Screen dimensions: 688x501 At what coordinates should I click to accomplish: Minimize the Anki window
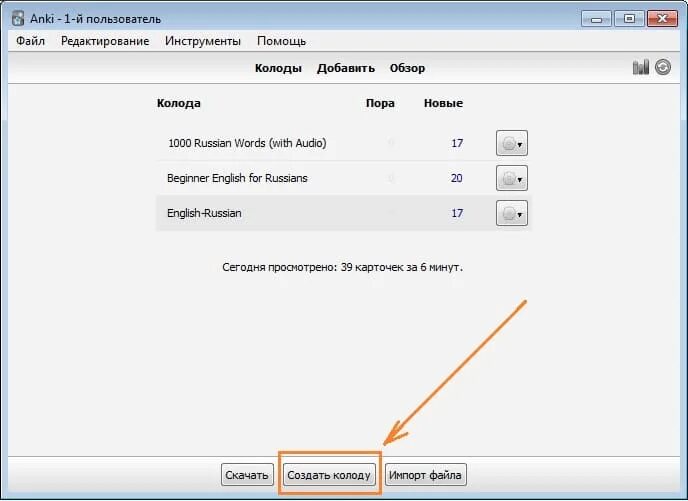(596, 19)
